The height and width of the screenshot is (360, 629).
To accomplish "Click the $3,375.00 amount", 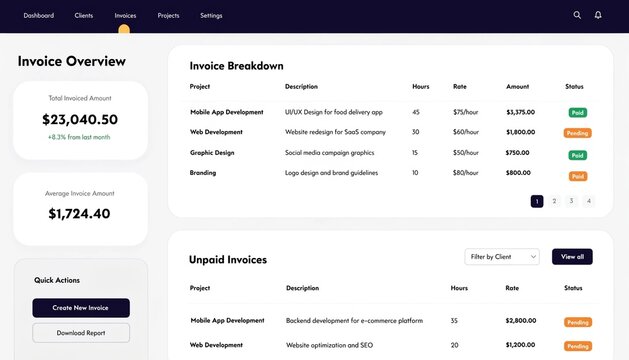I will tap(520, 112).
